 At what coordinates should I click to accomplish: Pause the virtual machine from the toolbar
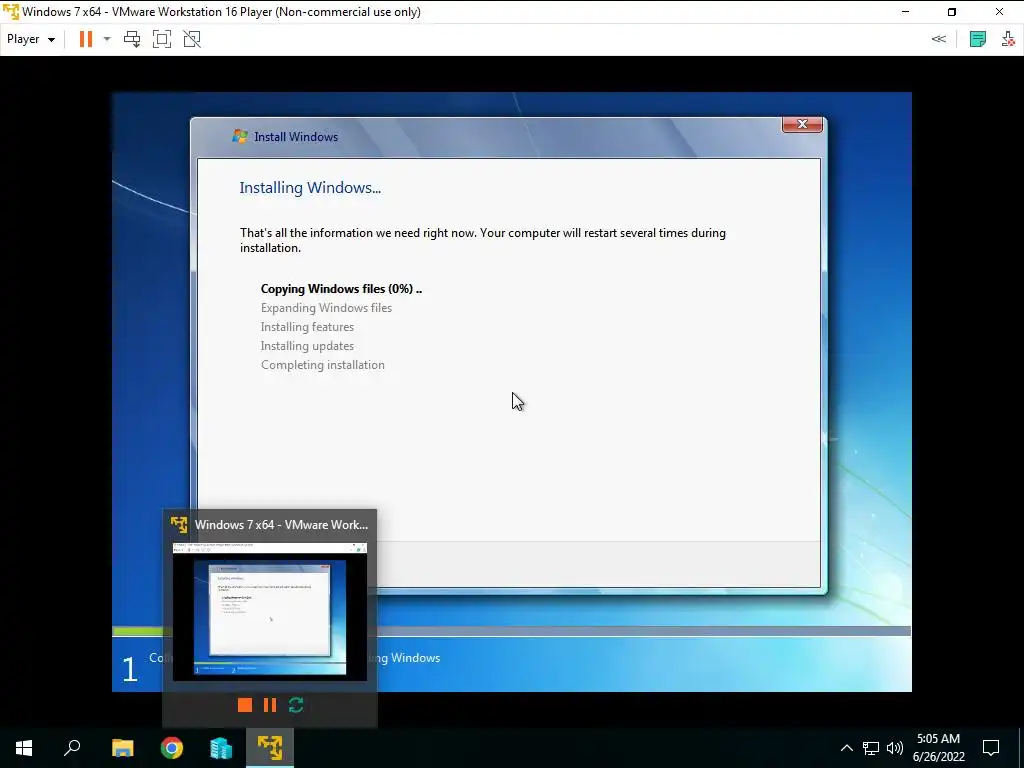86,39
